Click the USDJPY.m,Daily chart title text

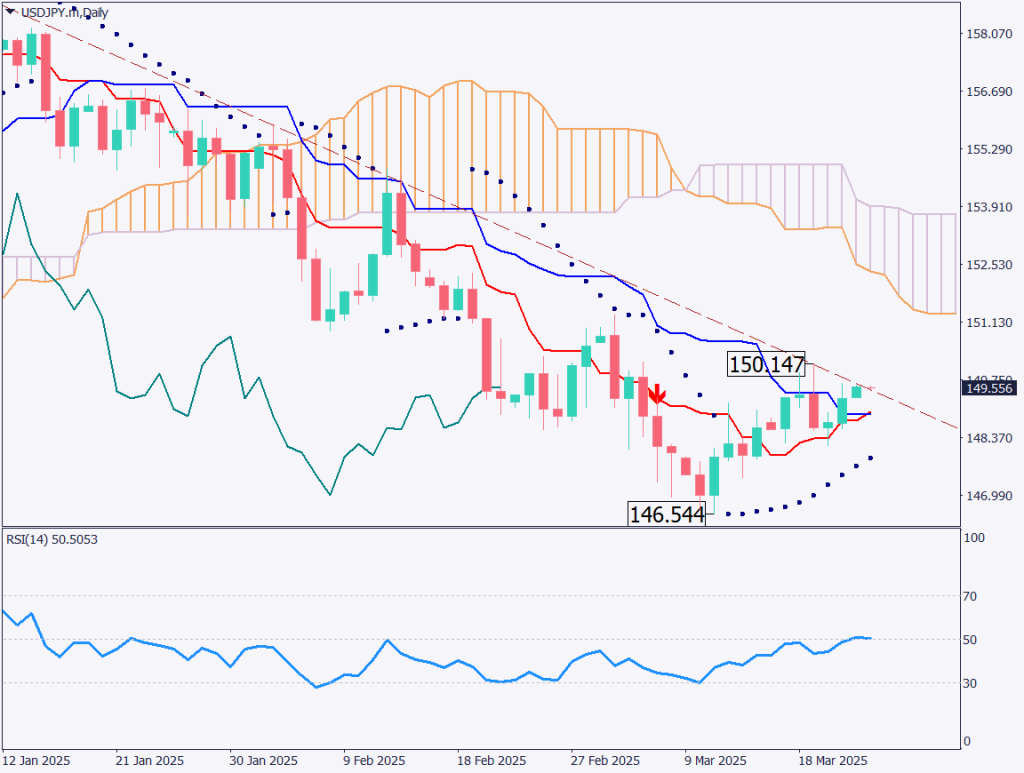click(63, 10)
